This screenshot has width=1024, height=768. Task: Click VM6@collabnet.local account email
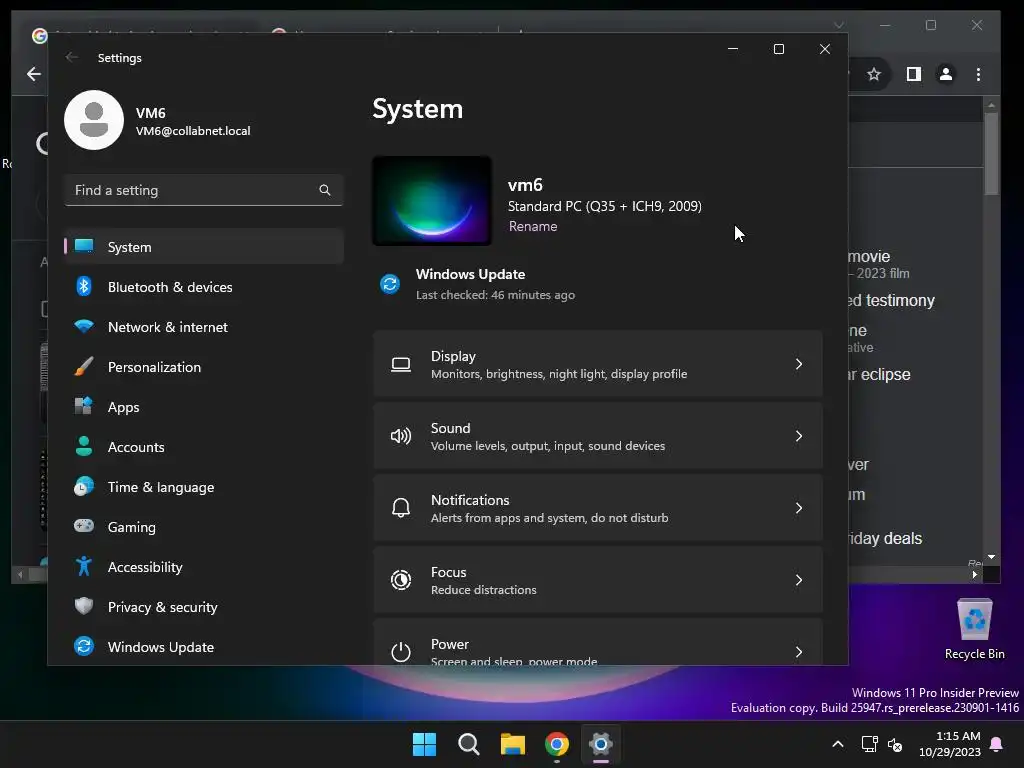[193, 131]
